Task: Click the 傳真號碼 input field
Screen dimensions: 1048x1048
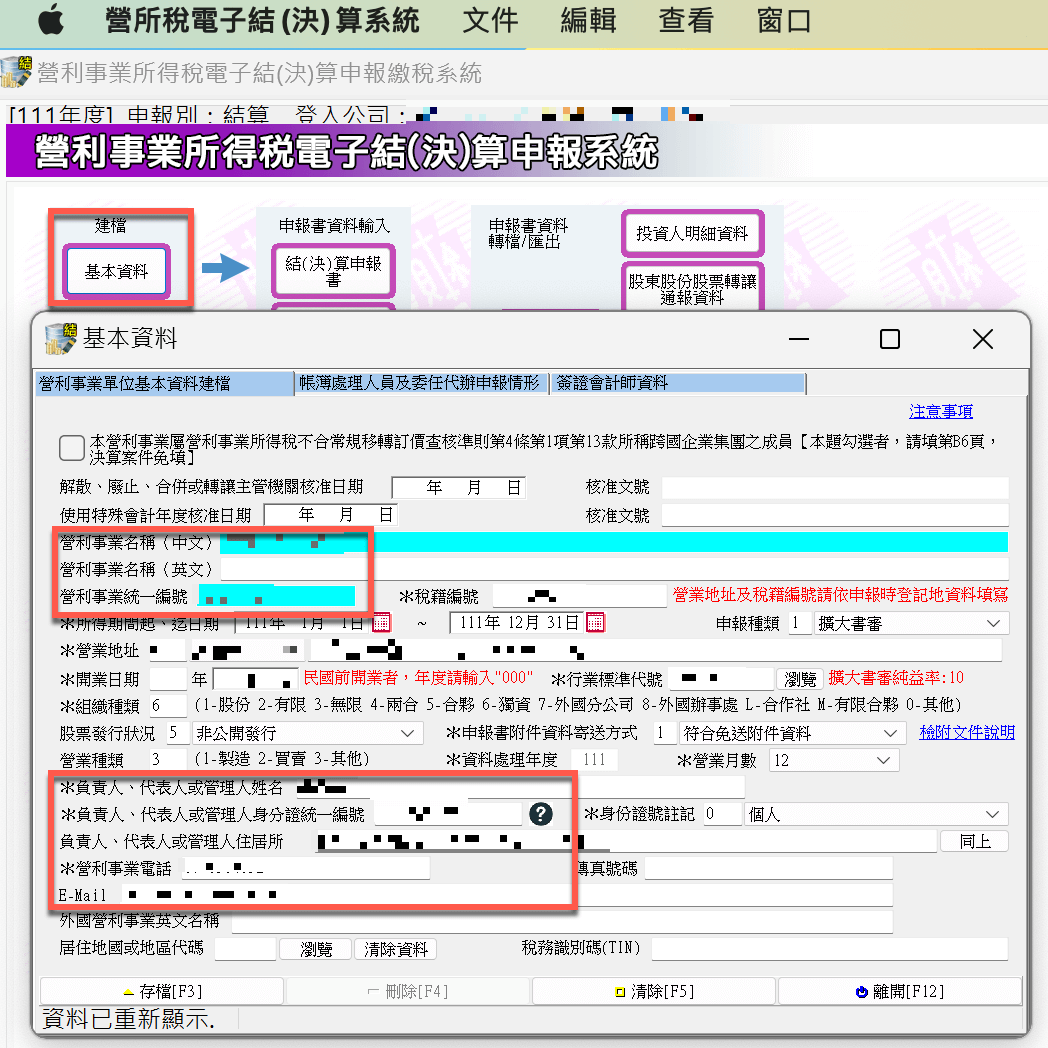Action: point(769,868)
